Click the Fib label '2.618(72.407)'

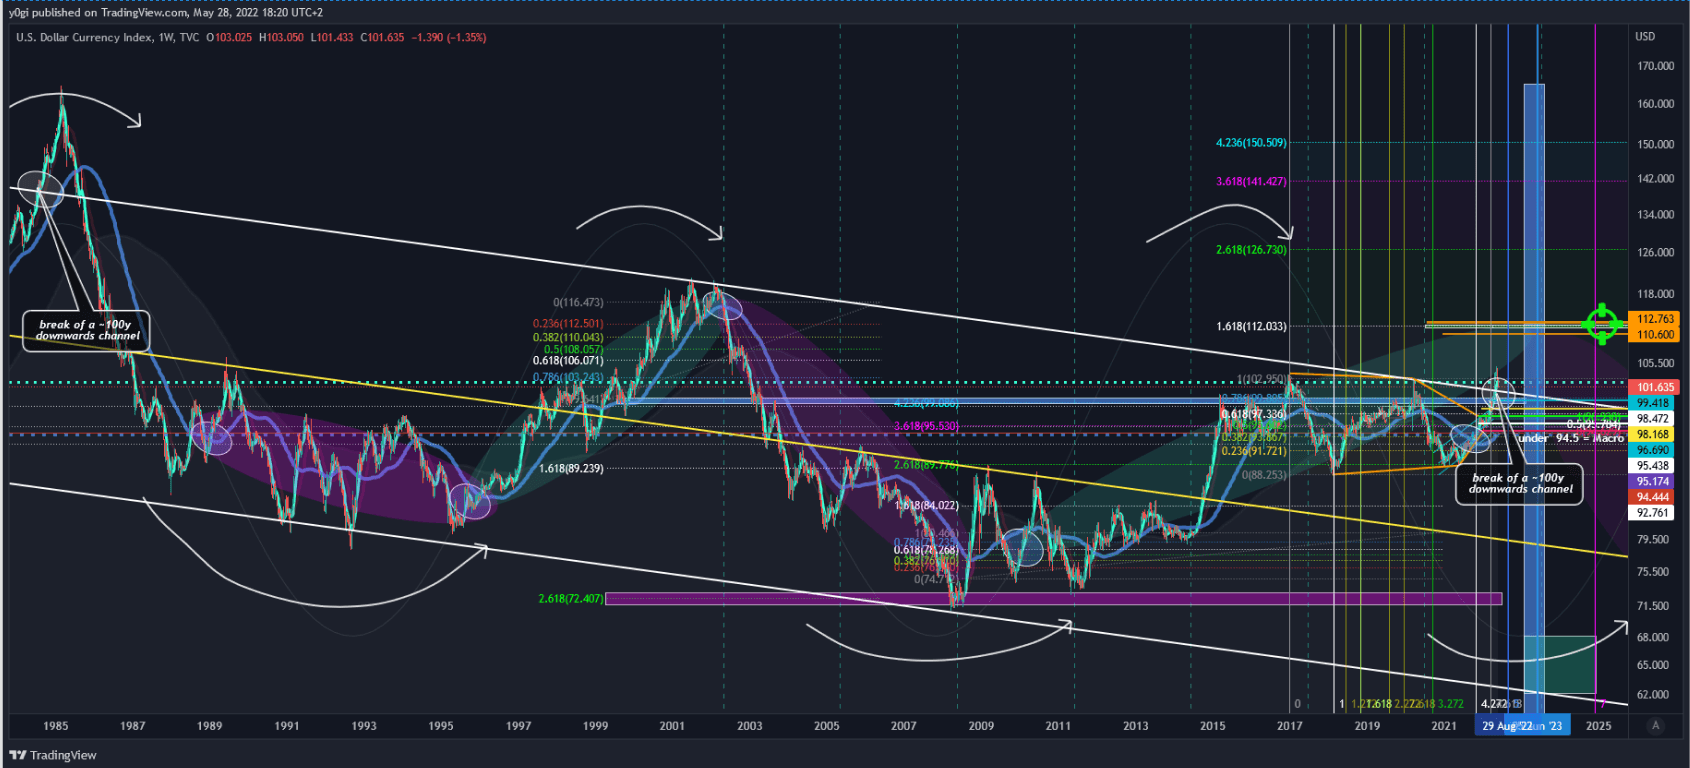tap(571, 599)
